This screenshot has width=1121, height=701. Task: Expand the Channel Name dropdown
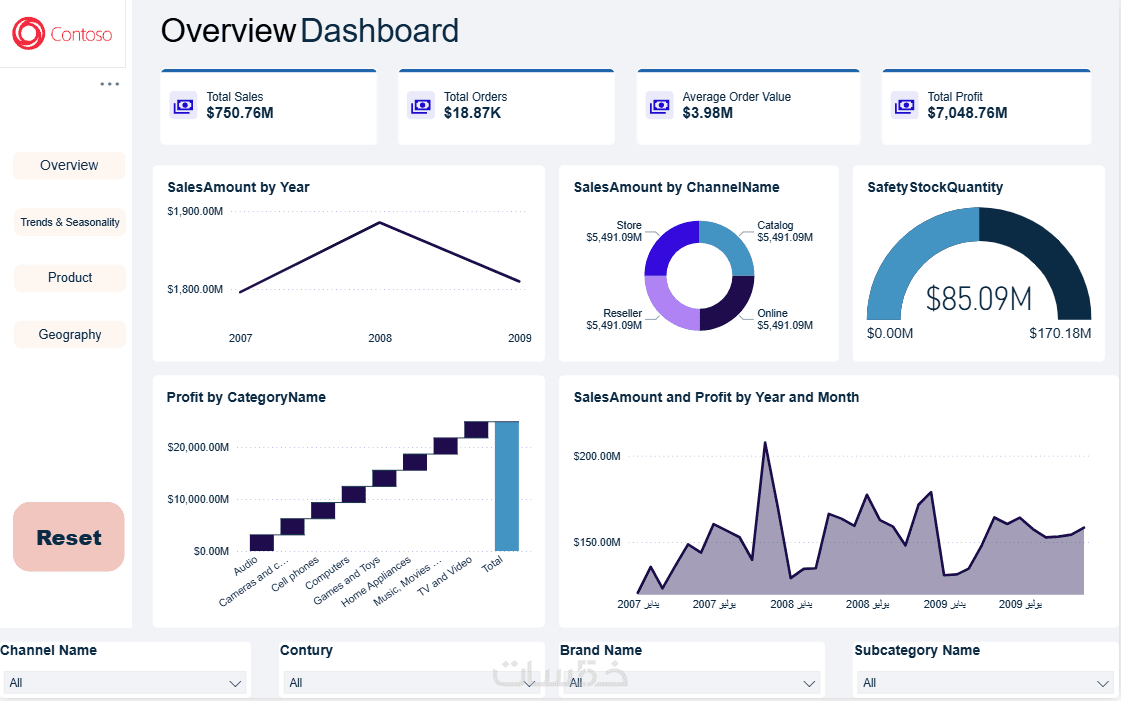coord(125,682)
